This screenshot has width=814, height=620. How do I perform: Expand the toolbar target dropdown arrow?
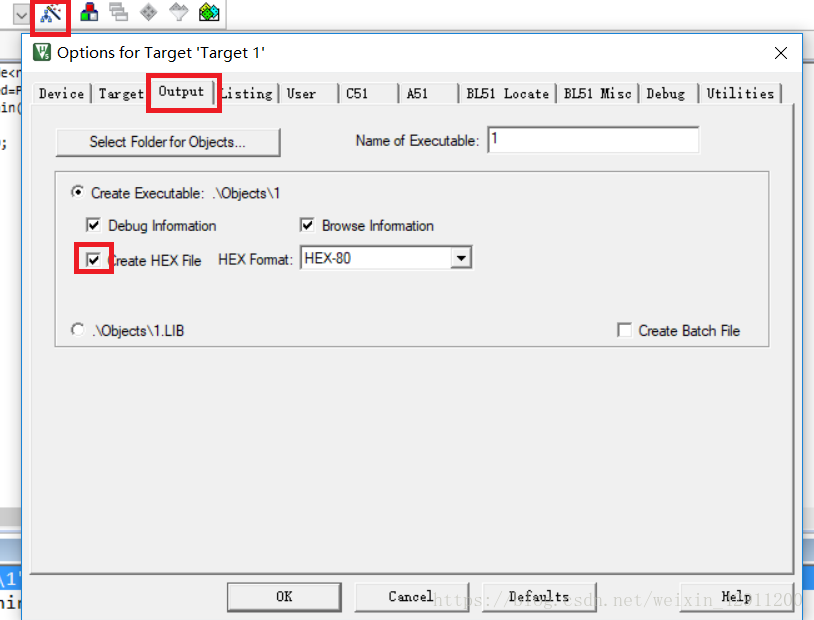[x=21, y=15]
